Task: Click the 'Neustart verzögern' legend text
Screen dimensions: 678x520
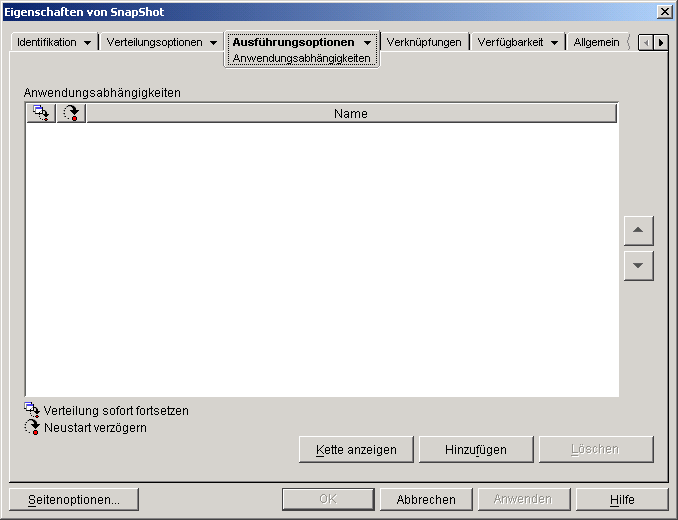Action: point(95,428)
